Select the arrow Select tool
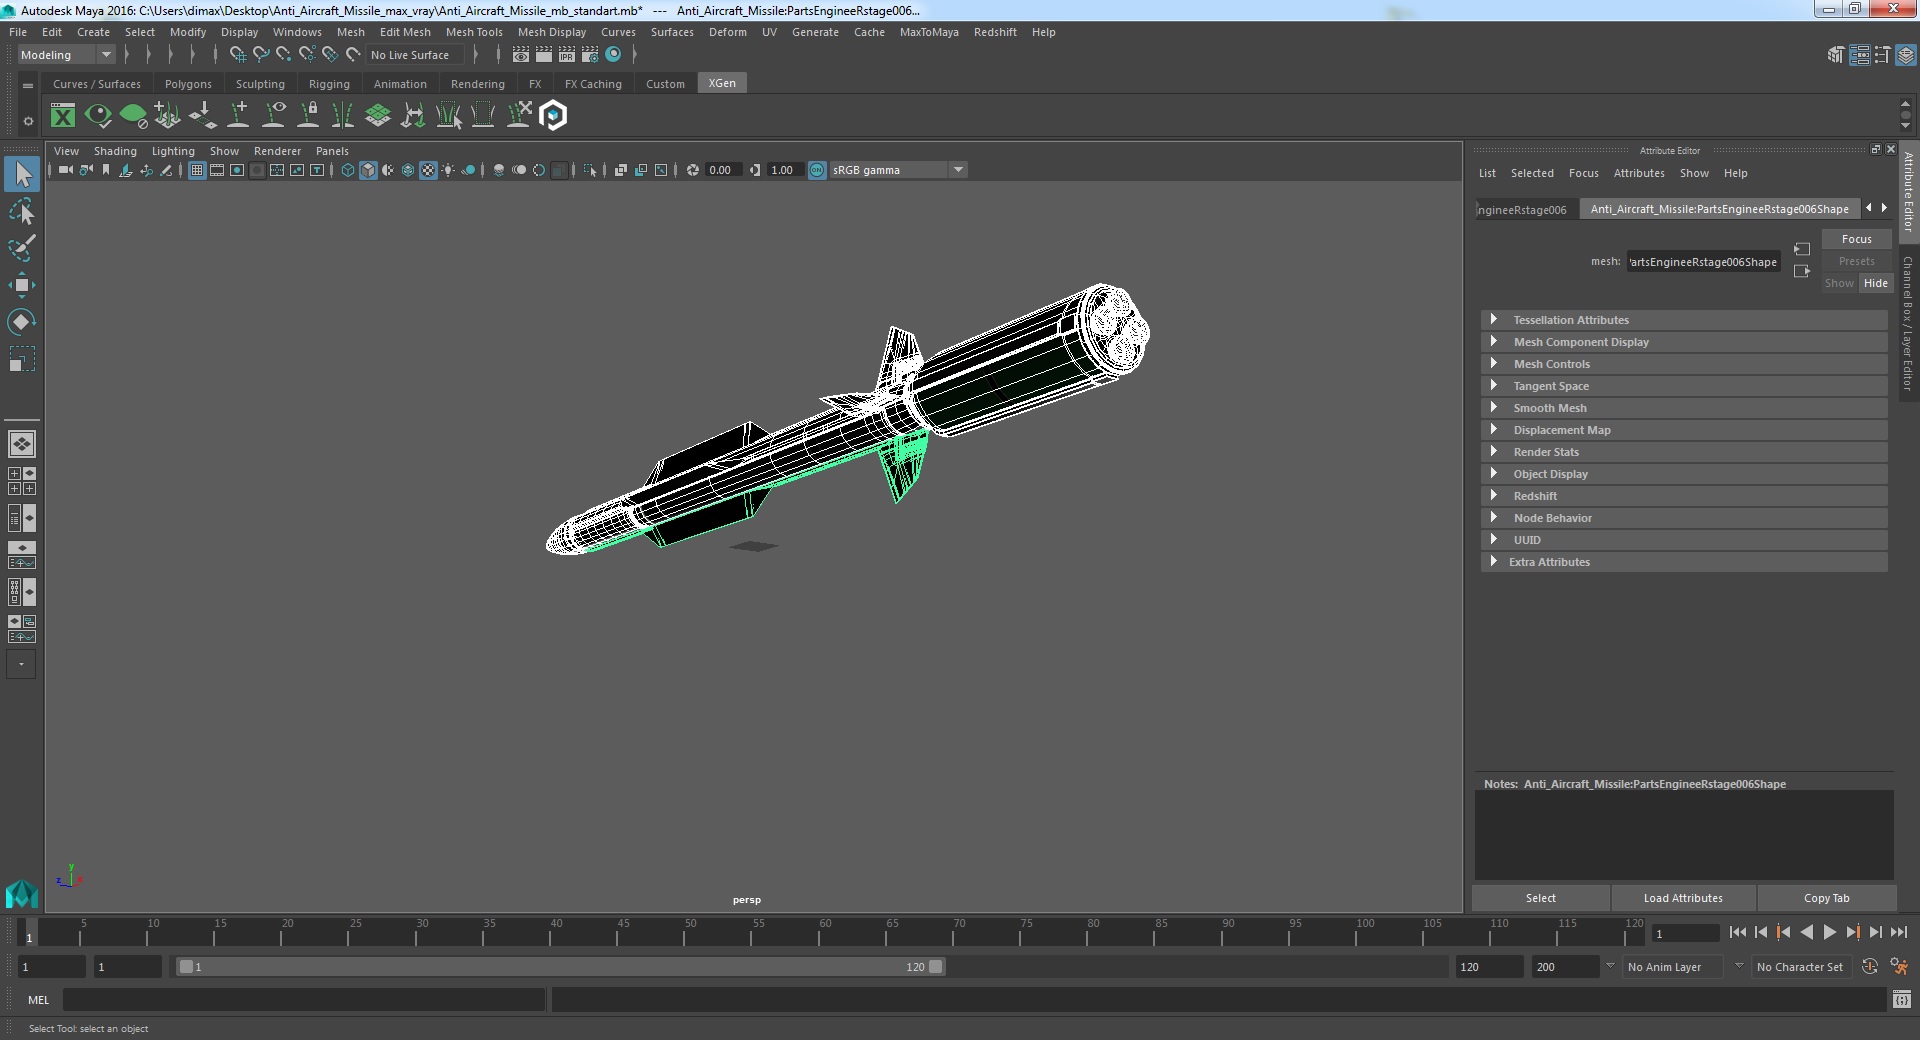The width and height of the screenshot is (1920, 1040). coord(21,175)
